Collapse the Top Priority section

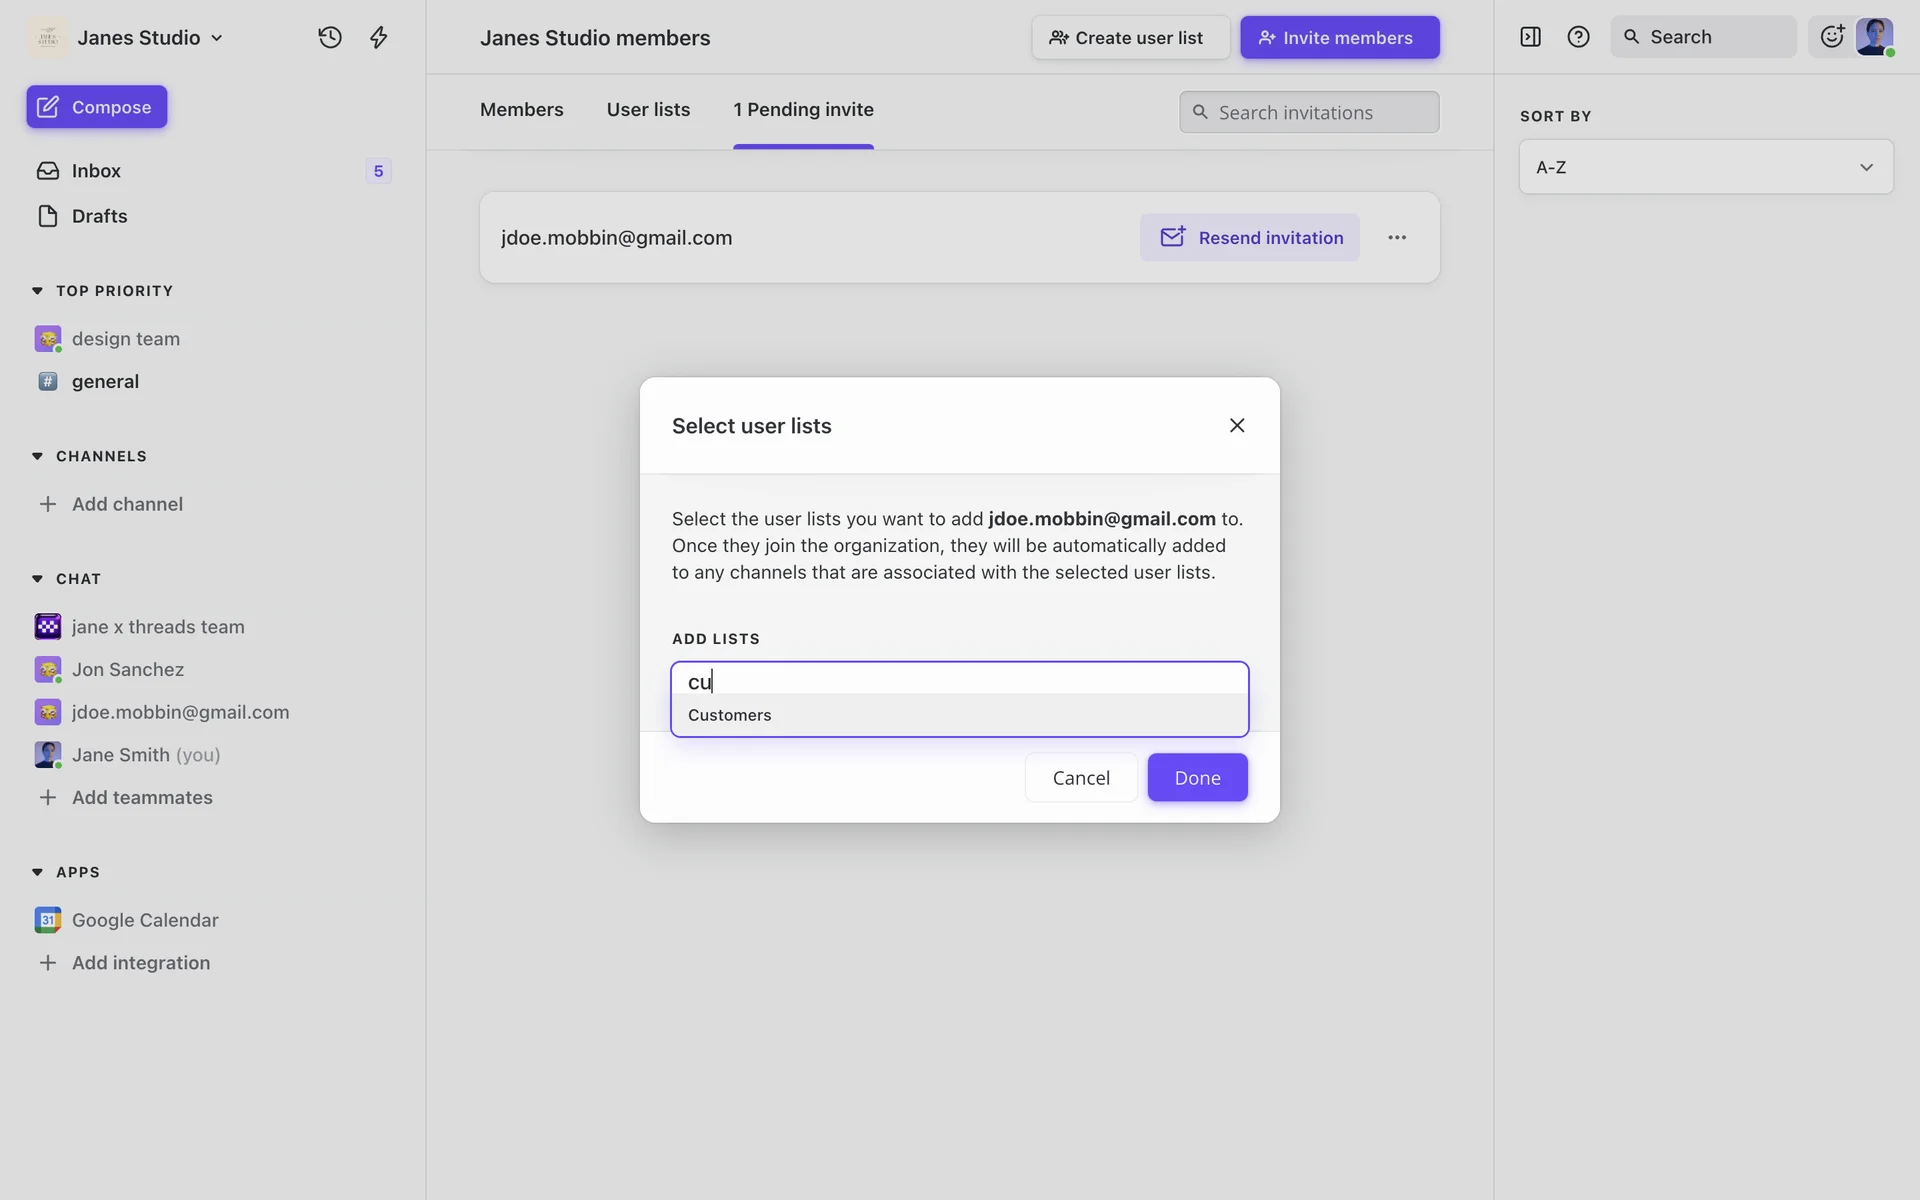point(37,291)
